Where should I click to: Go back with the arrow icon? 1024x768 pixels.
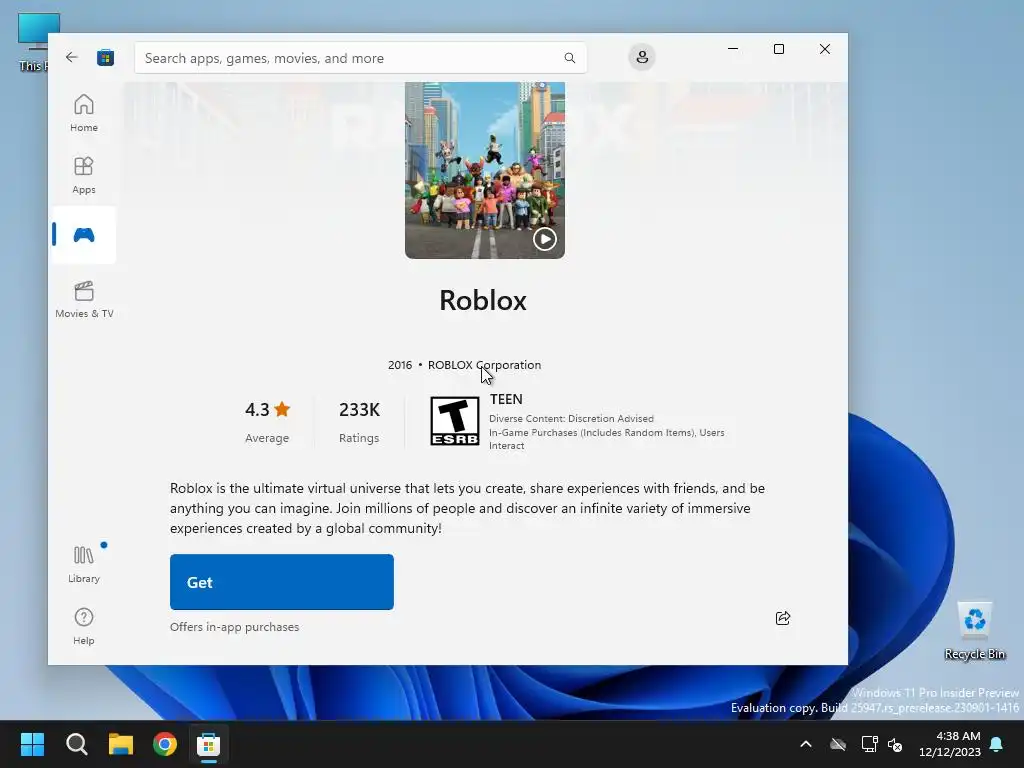(x=72, y=57)
